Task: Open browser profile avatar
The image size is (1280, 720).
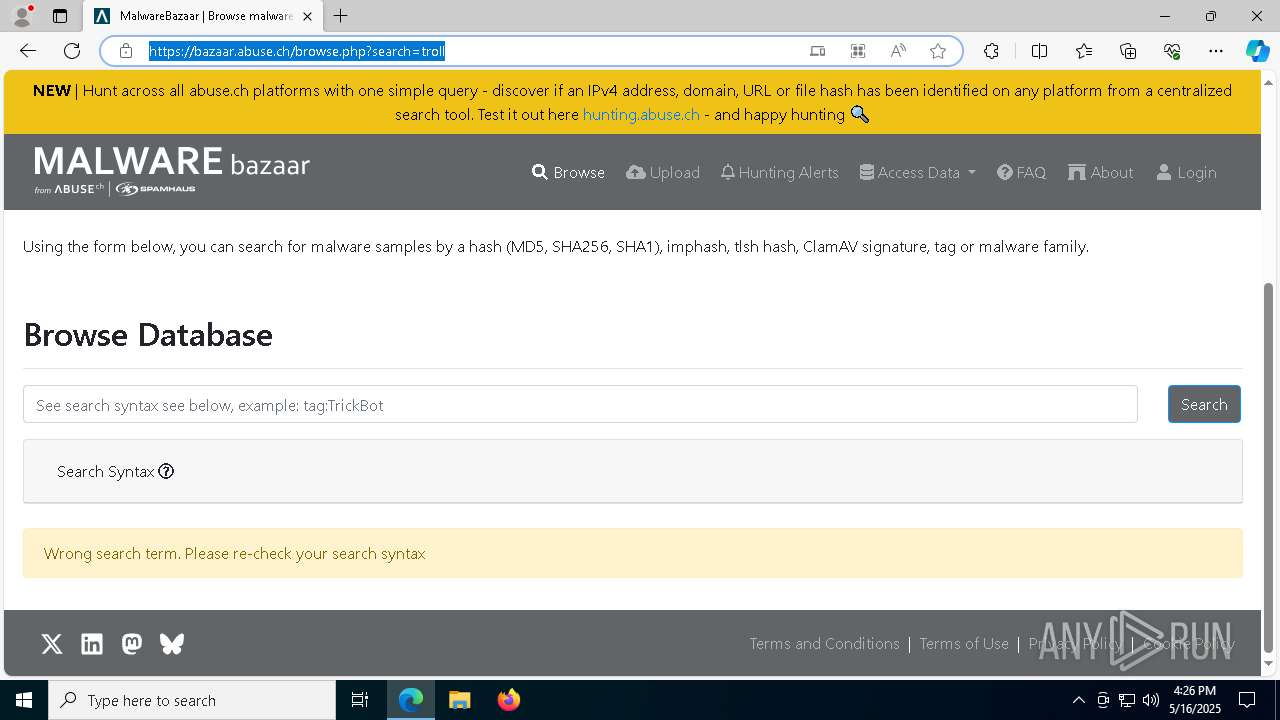Action: (22, 16)
